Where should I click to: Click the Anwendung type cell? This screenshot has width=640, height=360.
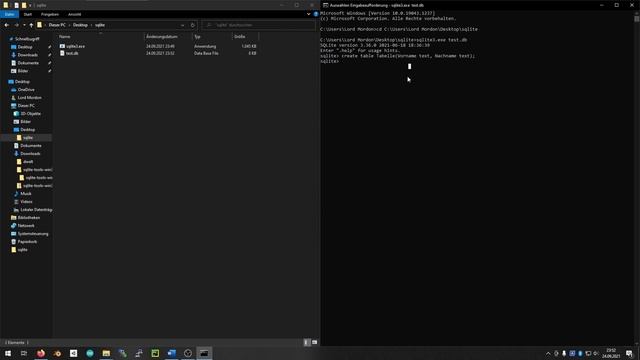pos(205,46)
